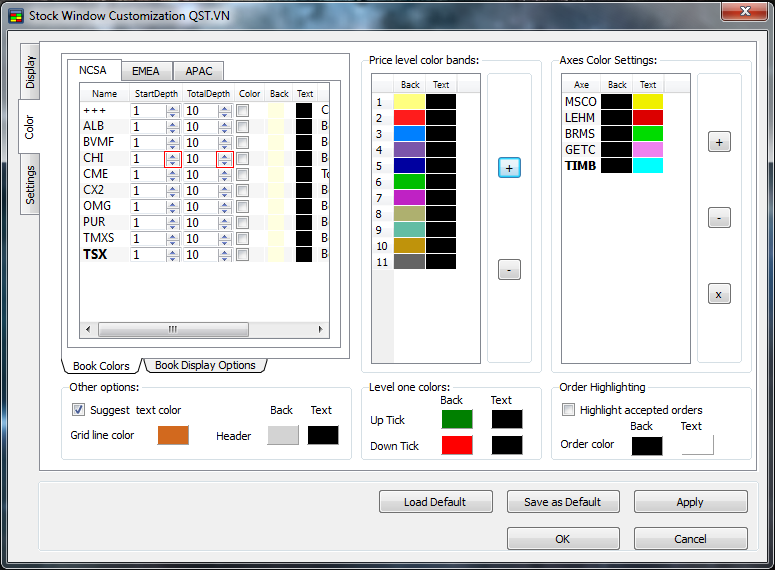Enable Highlight accepted orders checkbox
The height and width of the screenshot is (570, 775).
tap(569, 410)
